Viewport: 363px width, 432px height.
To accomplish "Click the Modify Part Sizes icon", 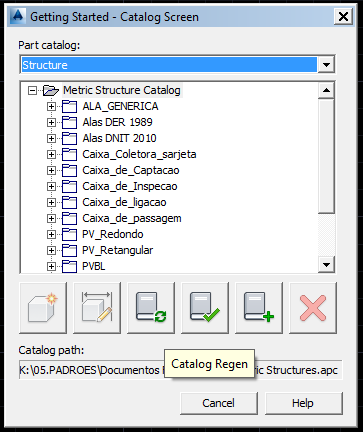I will pos(97,308).
